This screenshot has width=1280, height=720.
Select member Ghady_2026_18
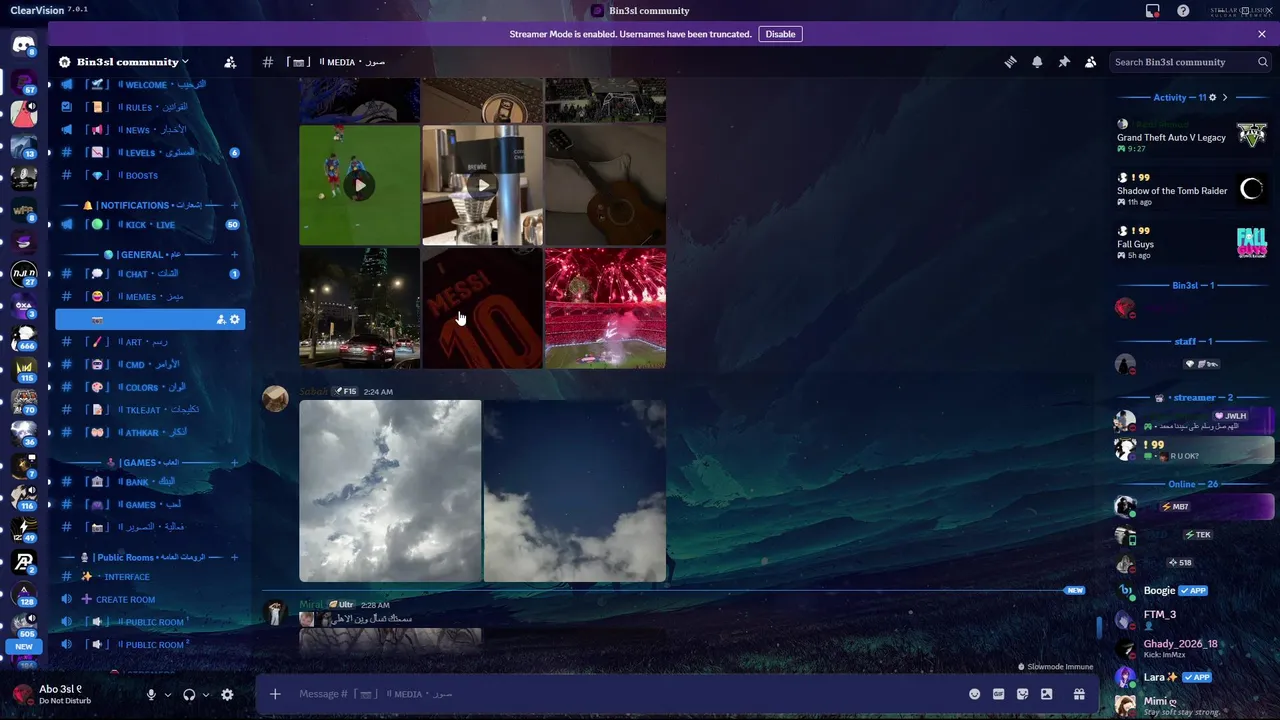tap(1192, 648)
